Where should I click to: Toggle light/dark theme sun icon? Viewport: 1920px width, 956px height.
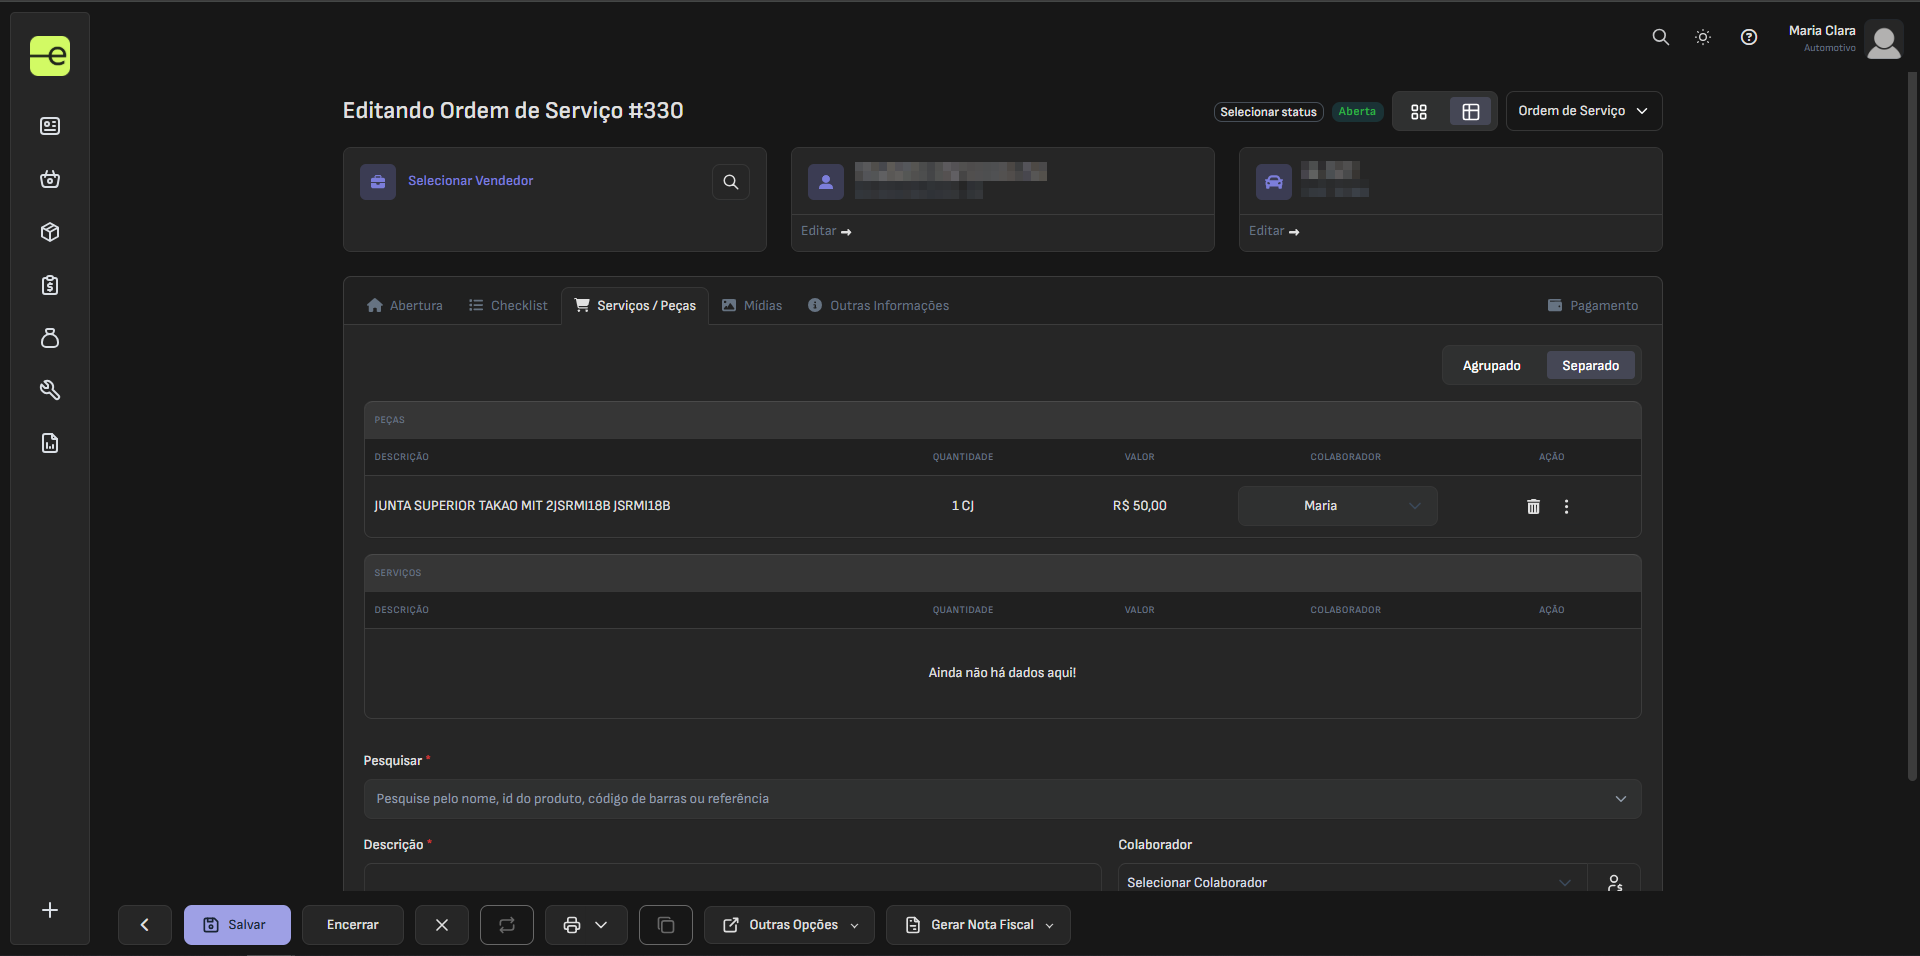[1703, 37]
